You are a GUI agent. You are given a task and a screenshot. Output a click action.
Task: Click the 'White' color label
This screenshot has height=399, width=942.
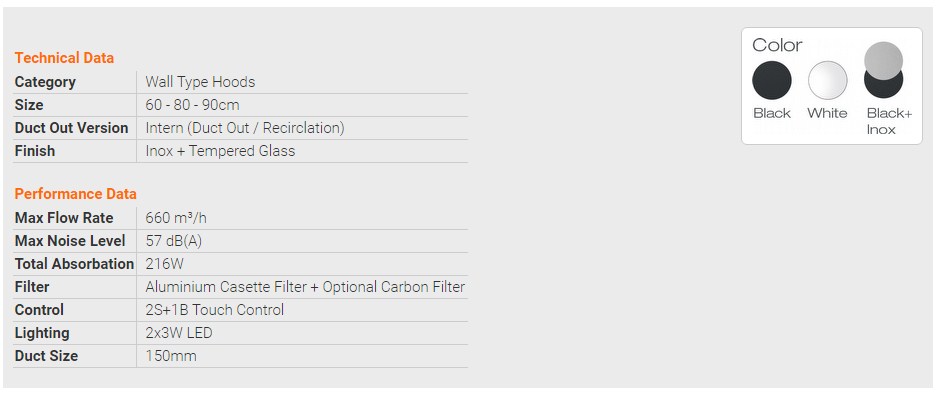coord(827,113)
